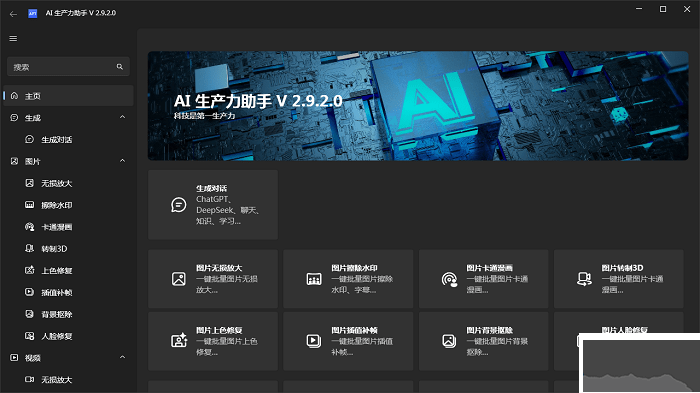
Task: Click the sidebar 背景抠除 icon
Action: point(29,314)
